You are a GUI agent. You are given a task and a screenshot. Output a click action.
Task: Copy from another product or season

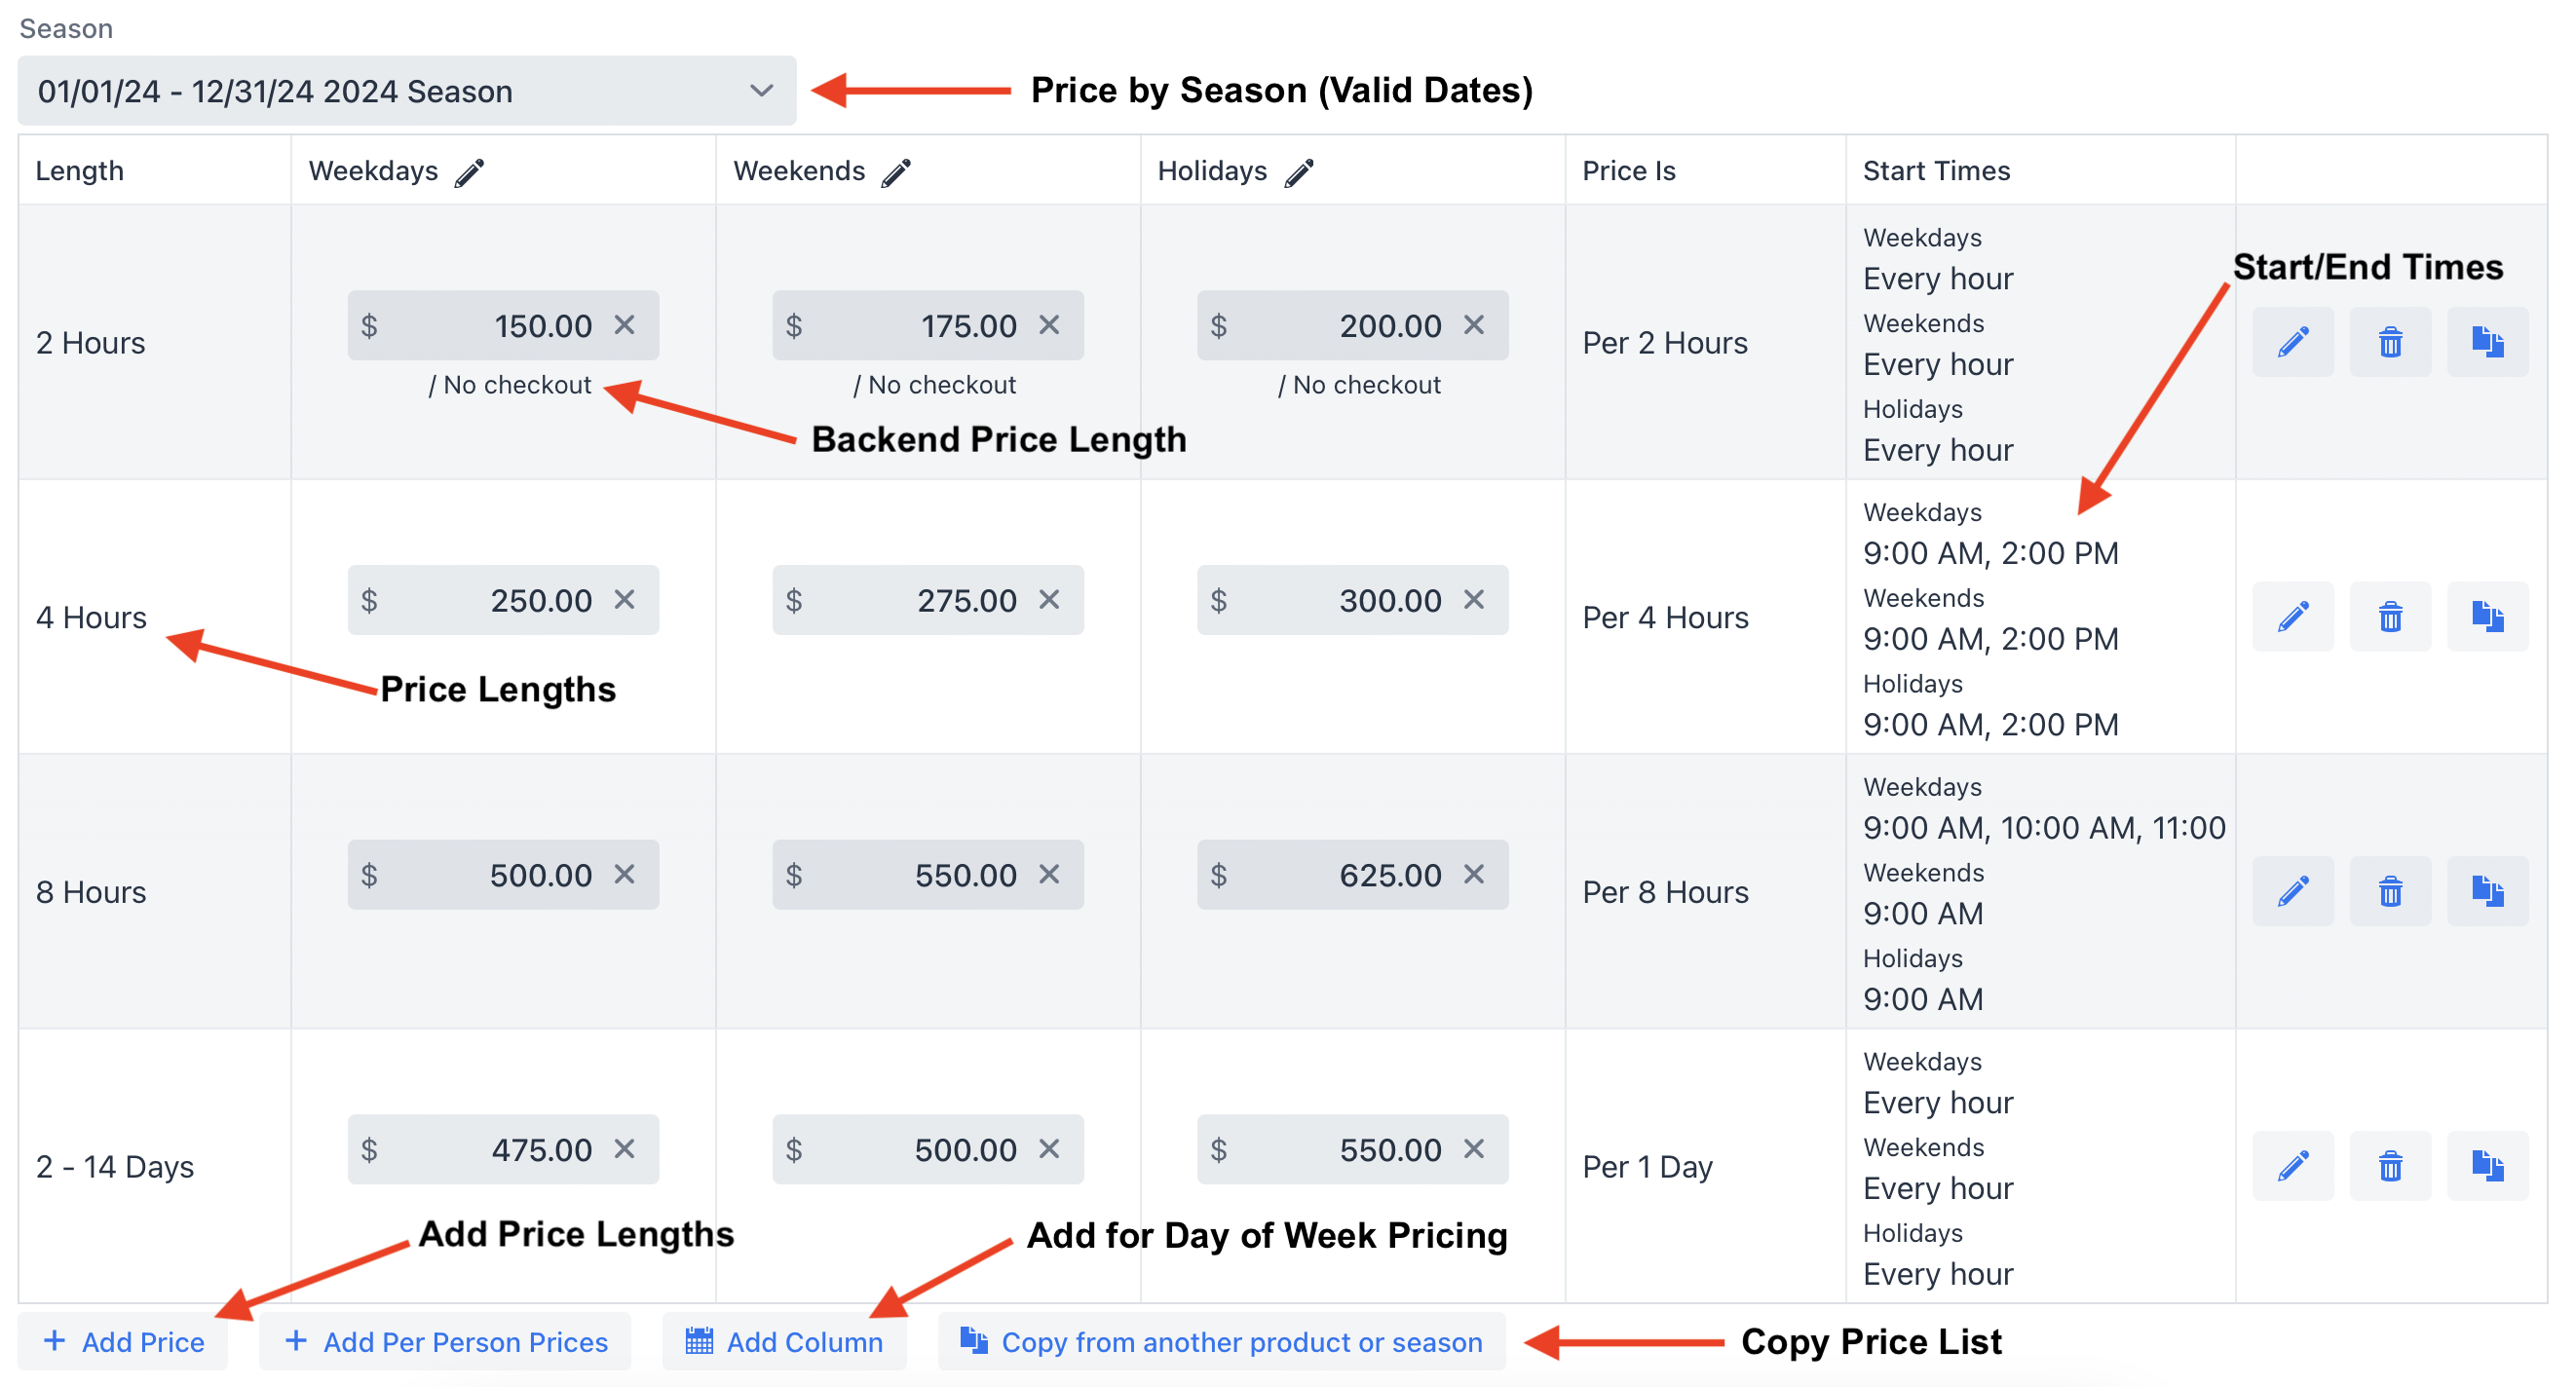(x=1221, y=1342)
